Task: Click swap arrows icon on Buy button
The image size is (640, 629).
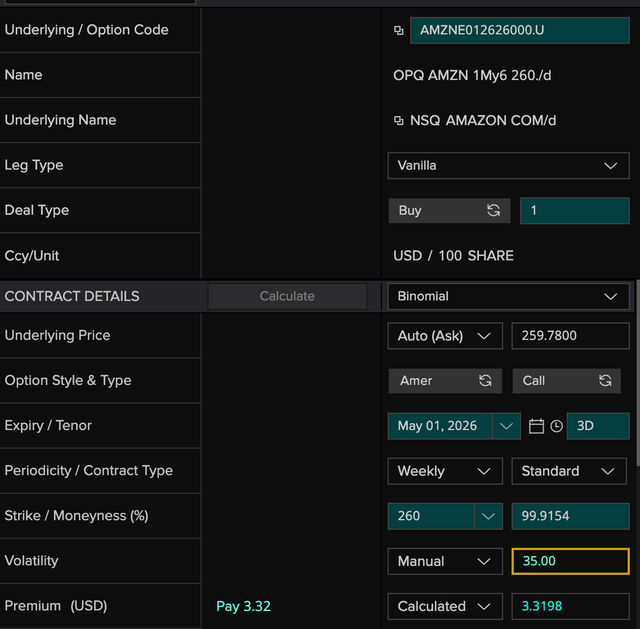Action: coord(493,211)
